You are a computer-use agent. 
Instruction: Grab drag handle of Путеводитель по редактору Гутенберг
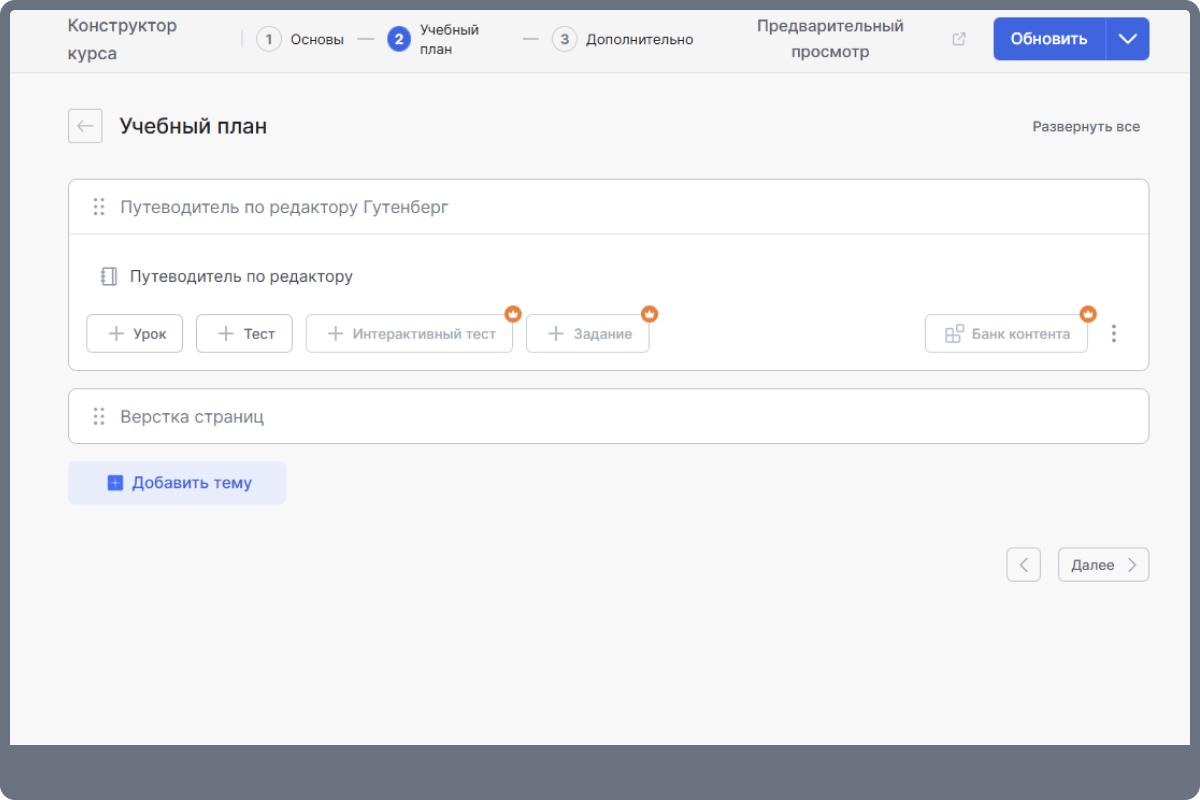coord(99,207)
